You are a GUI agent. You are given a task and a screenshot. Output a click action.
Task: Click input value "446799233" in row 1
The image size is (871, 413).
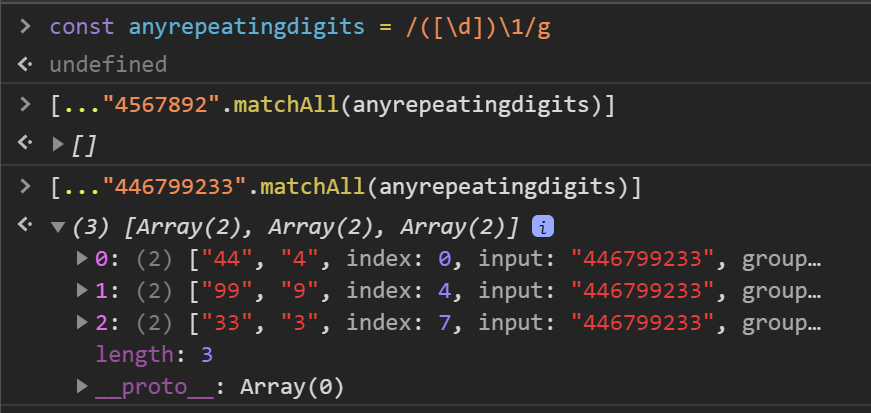[x=643, y=290]
